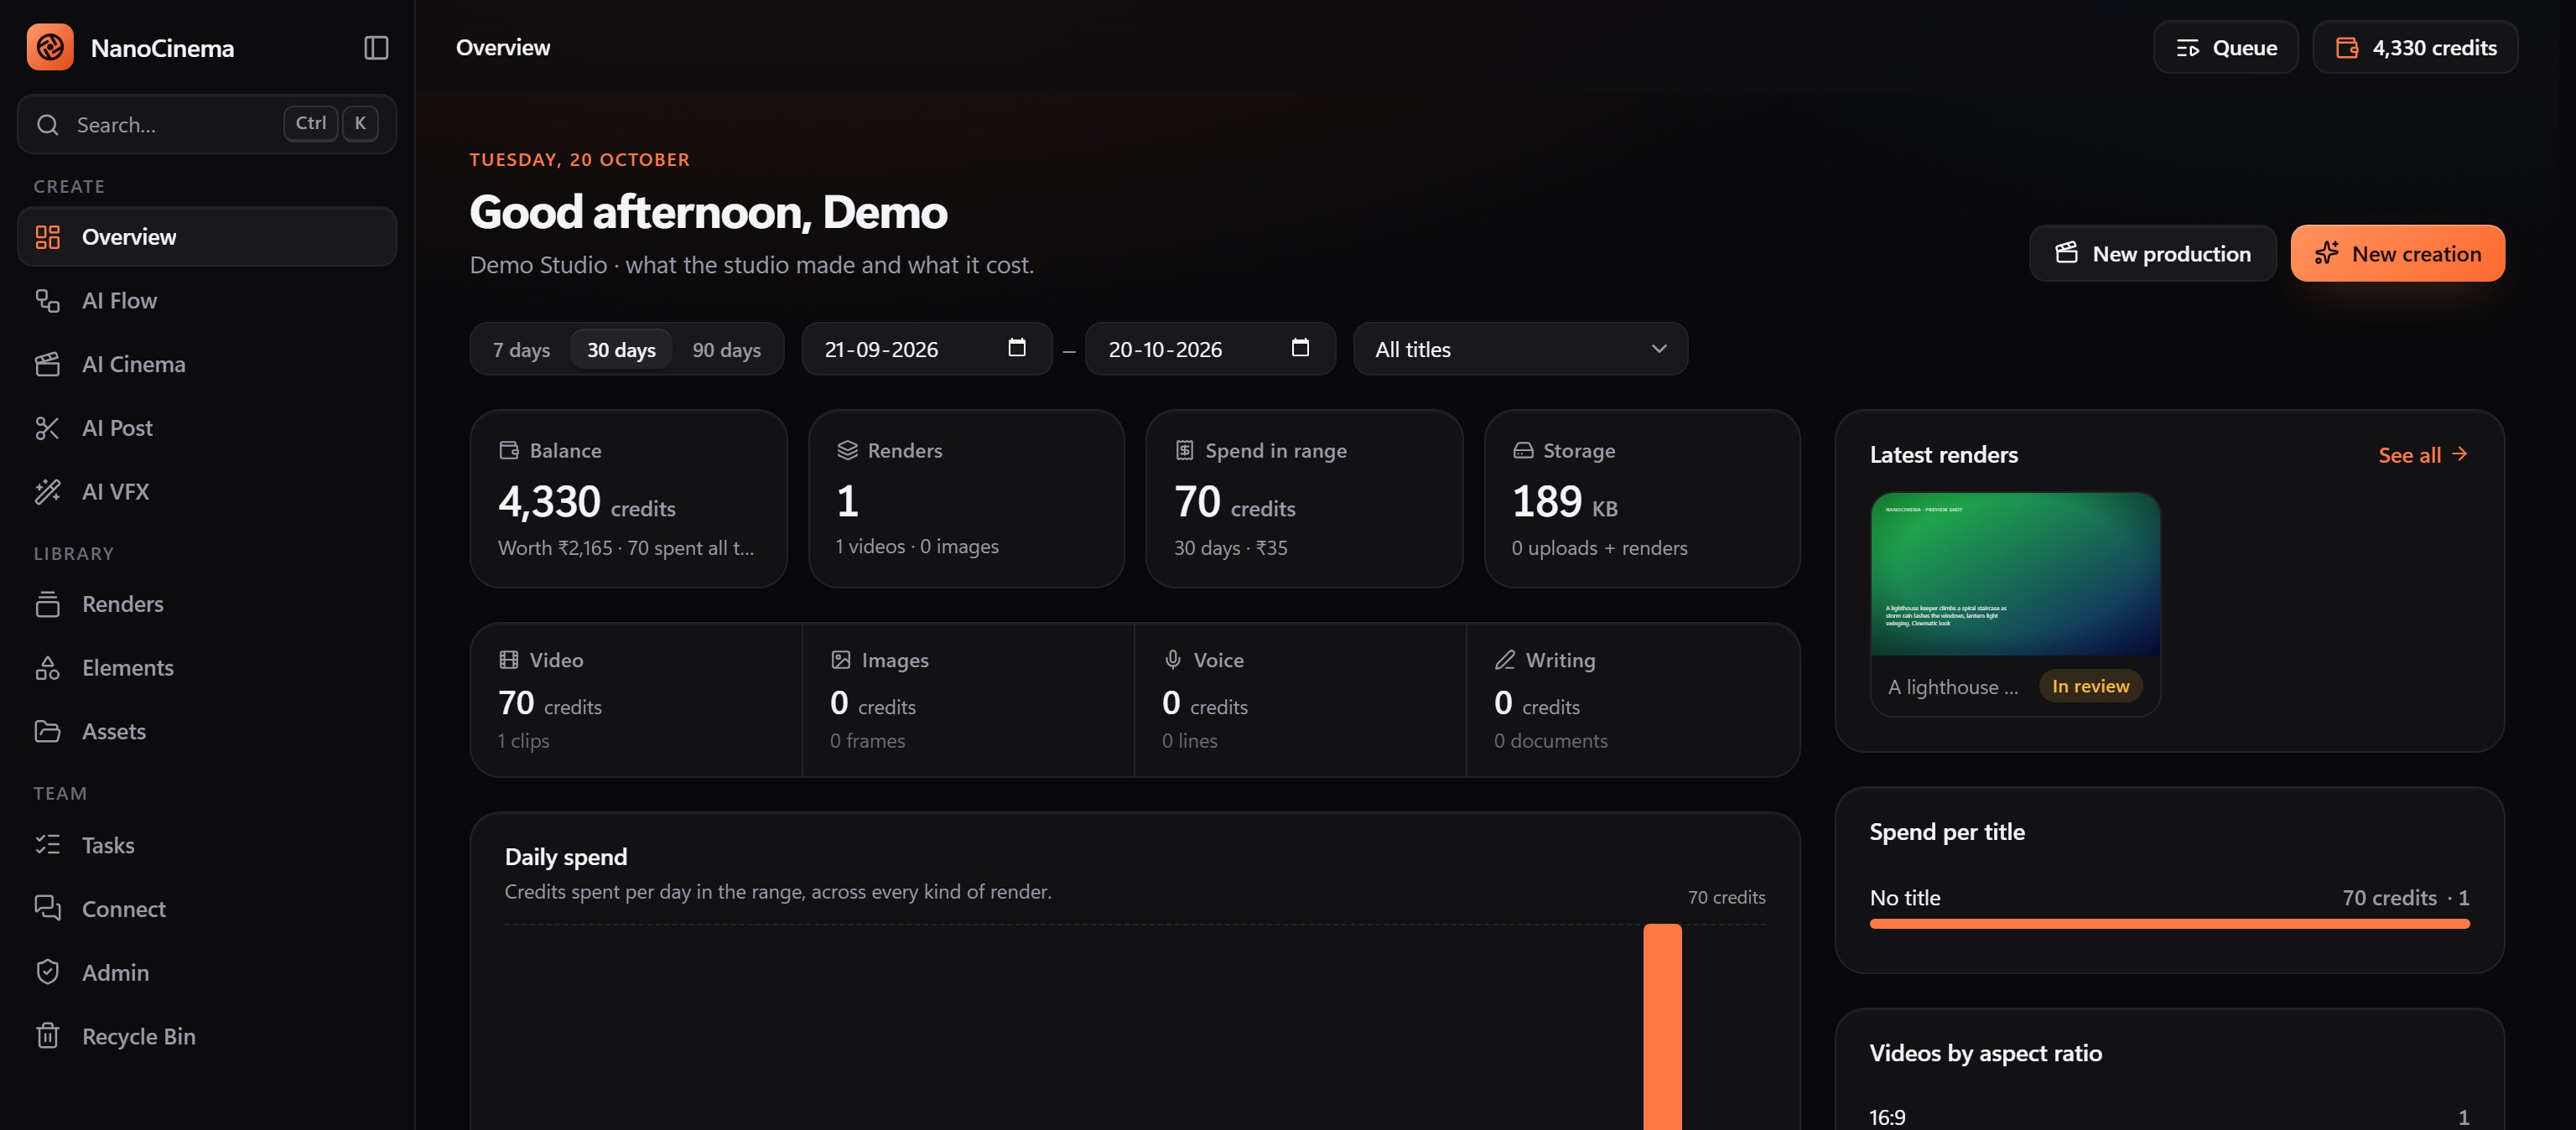Click the start date 21-09-2026 field
This screenshot has width=2576, height=1130.
point(927,349)
